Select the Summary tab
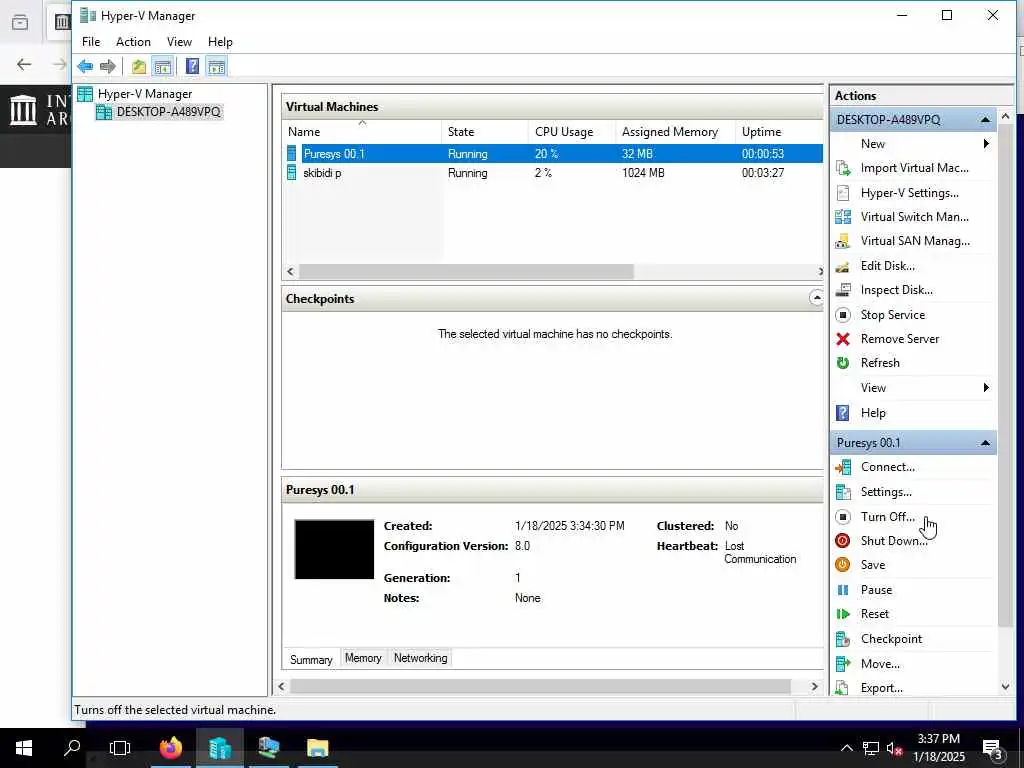 [x=311, y=660]
